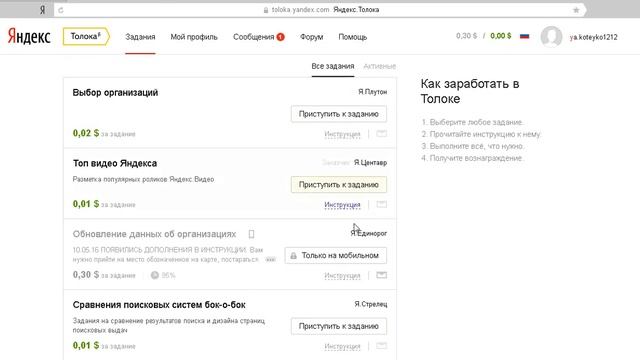Viewport: 640px width, 360px height.
Task: Click envelope icon for Сравнения поисковых систем
Action: 381,346
